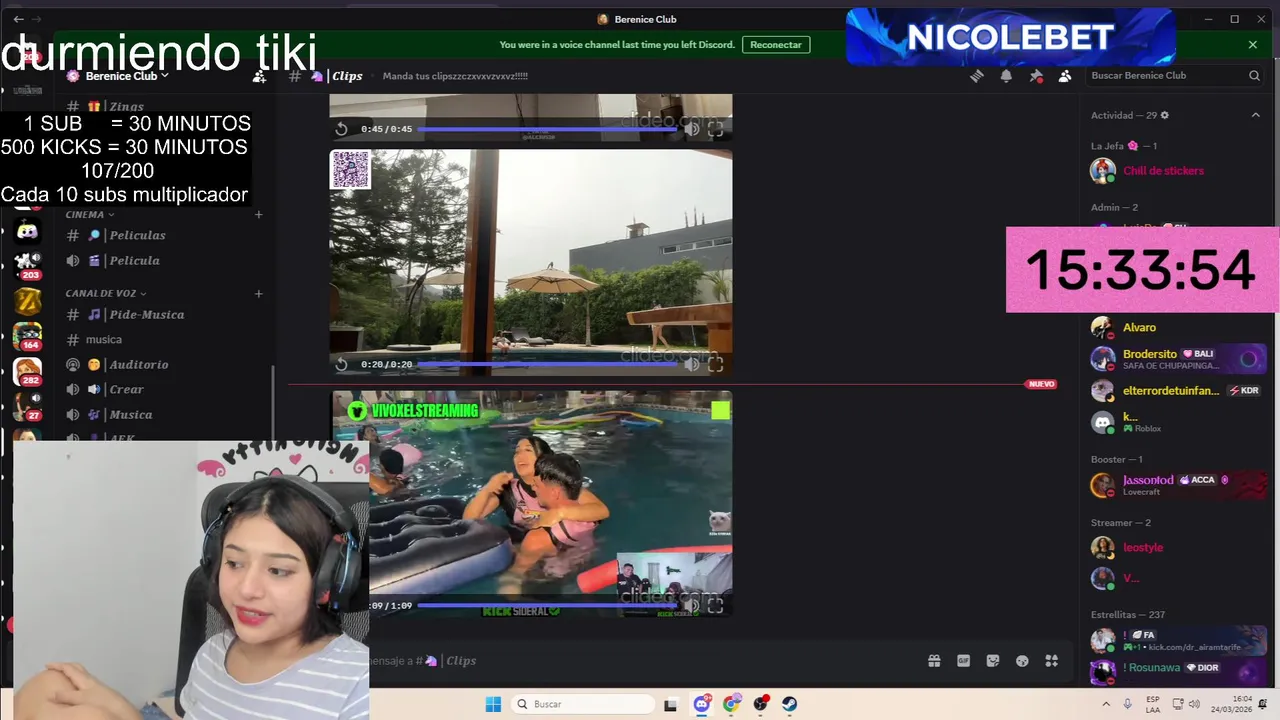Open the apps launcher icon in message bar
Image resolution: width=1280 pixels, height=720 pixels.
1051,661
